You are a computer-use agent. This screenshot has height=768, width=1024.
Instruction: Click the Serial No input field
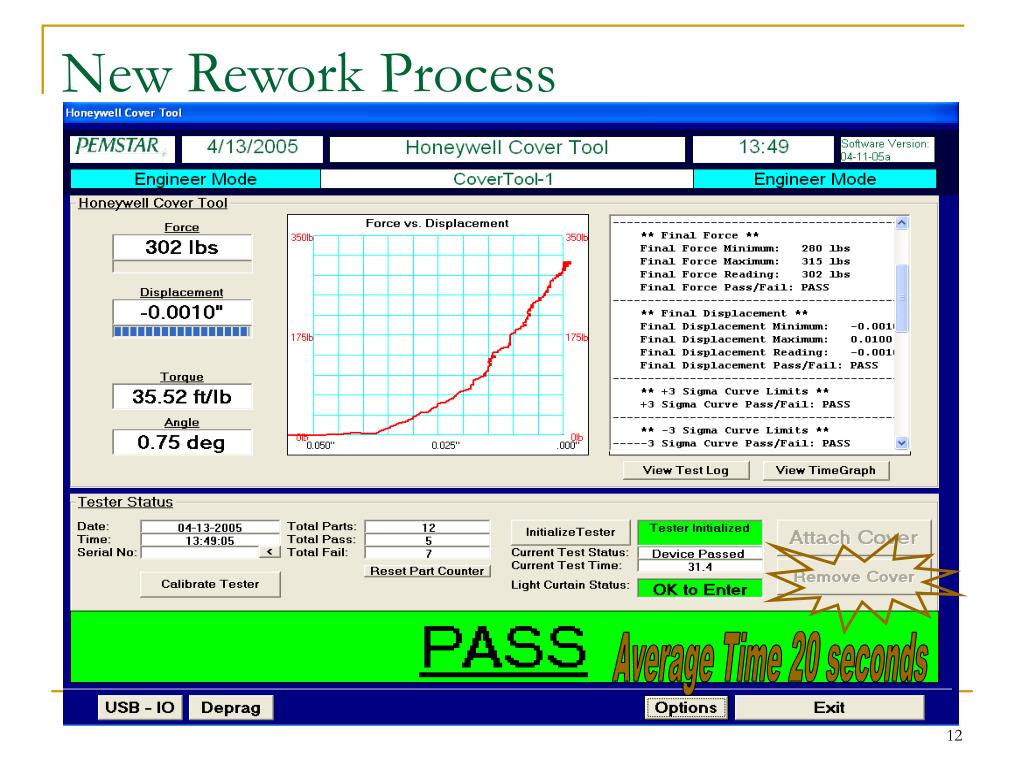pos(200,552)
